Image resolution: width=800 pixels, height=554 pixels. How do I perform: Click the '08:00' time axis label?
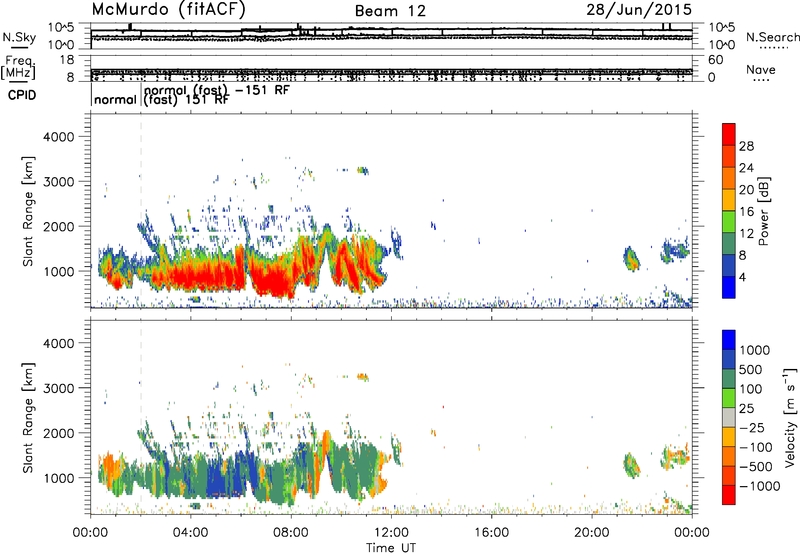click(291, 533)
